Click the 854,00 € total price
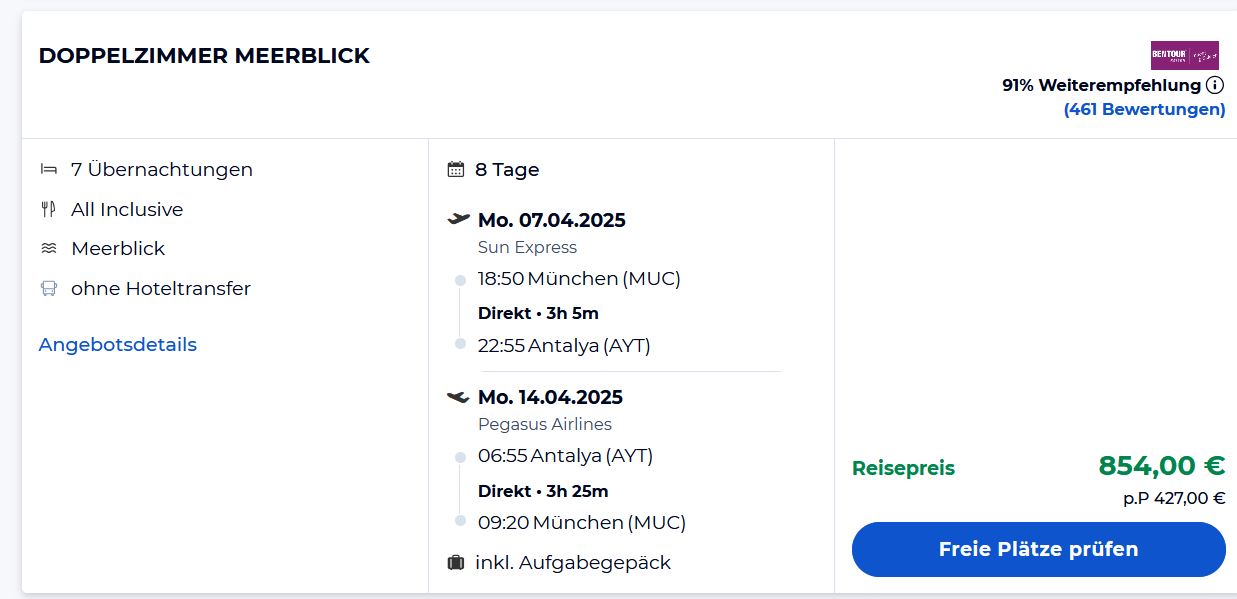Screen dimensions: 1237x599 [1161, 466]
